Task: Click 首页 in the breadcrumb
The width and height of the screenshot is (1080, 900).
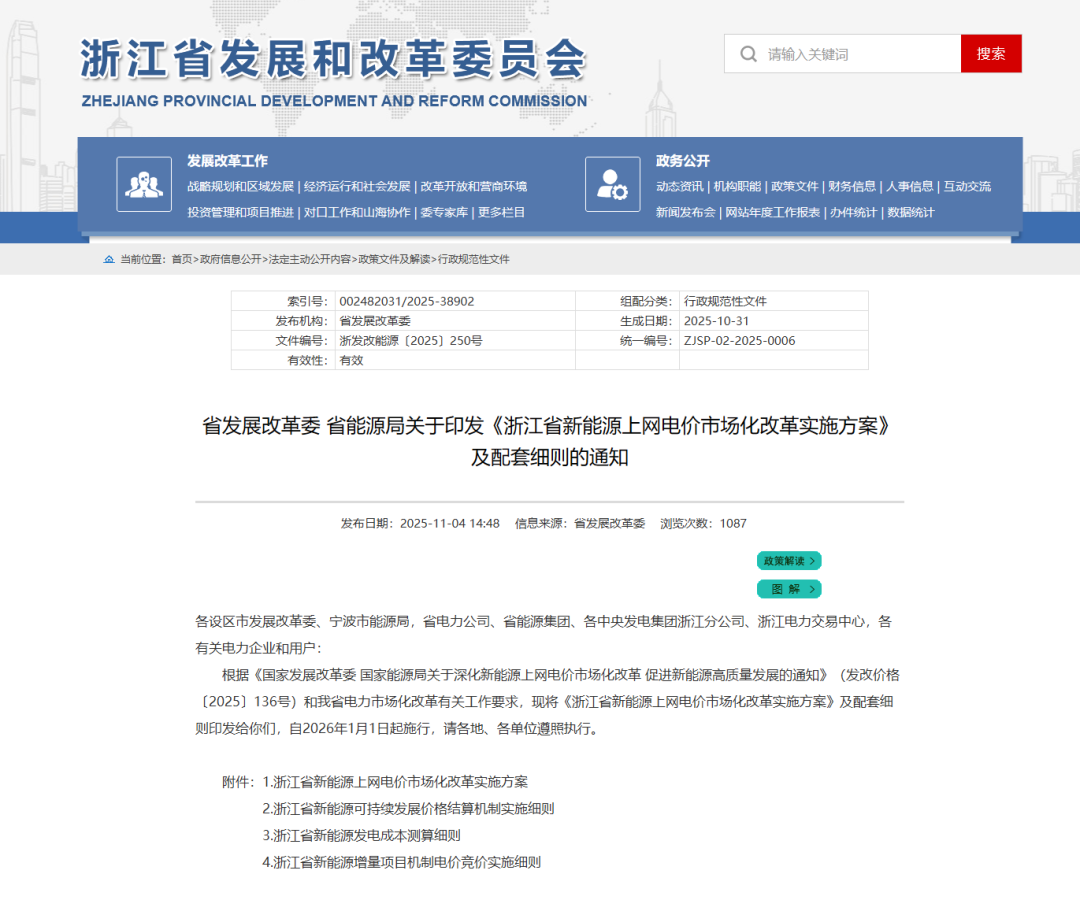Action: pyautogui.click(x=181, y=259)
